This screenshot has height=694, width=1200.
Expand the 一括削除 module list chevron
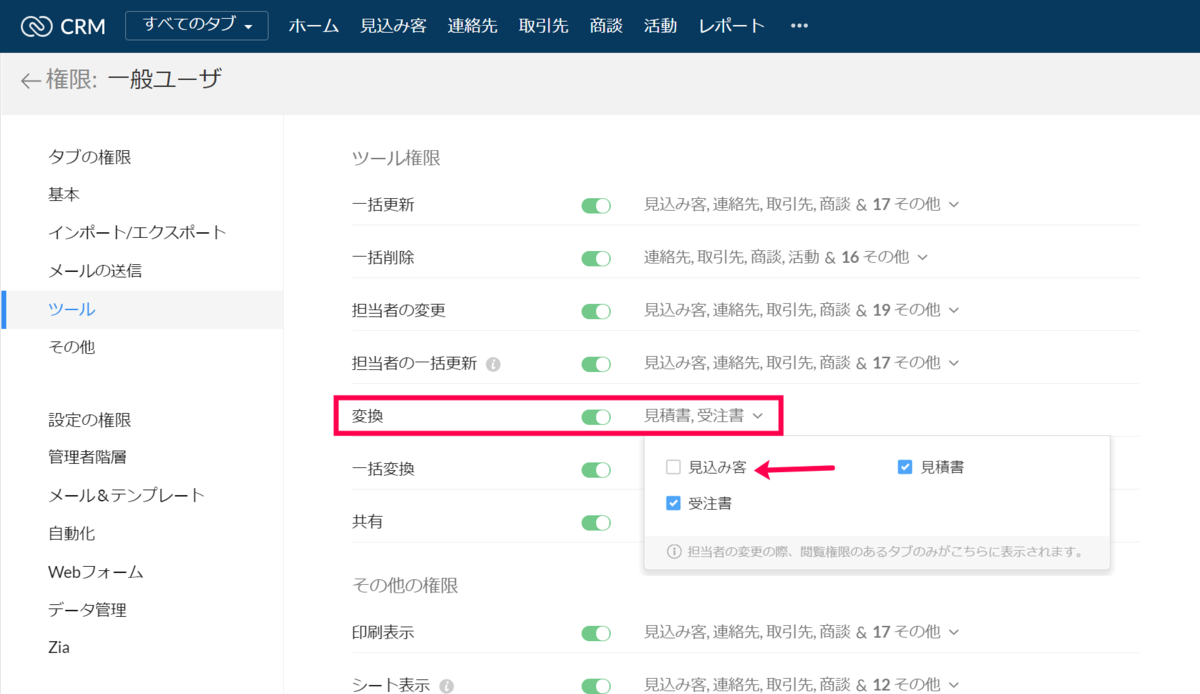pos(922,258)
